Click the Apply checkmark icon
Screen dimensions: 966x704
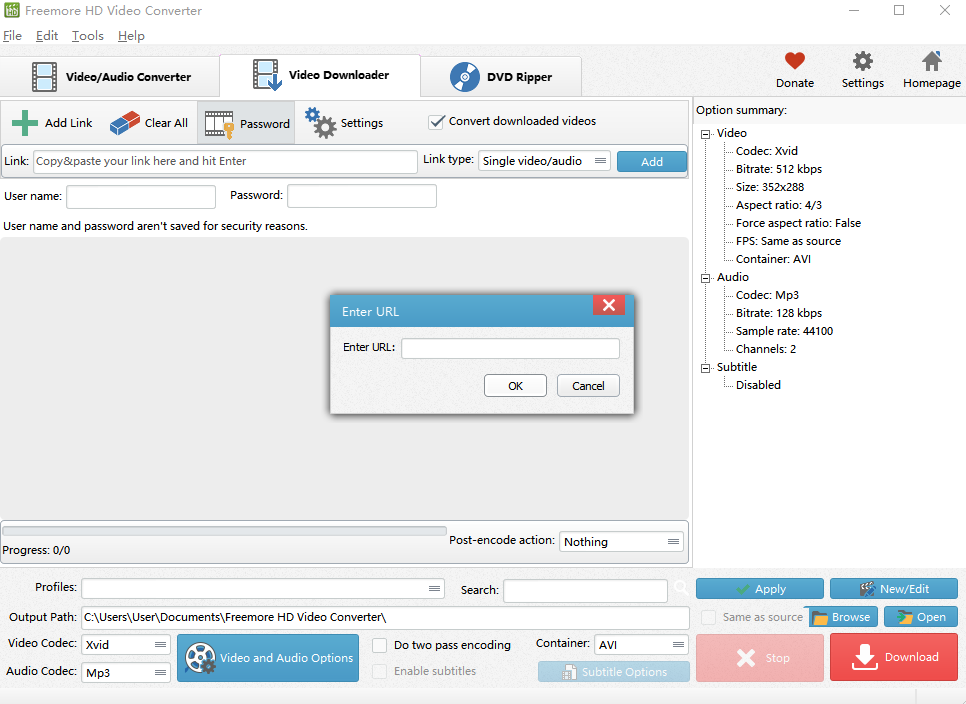[x=743, y=589]
